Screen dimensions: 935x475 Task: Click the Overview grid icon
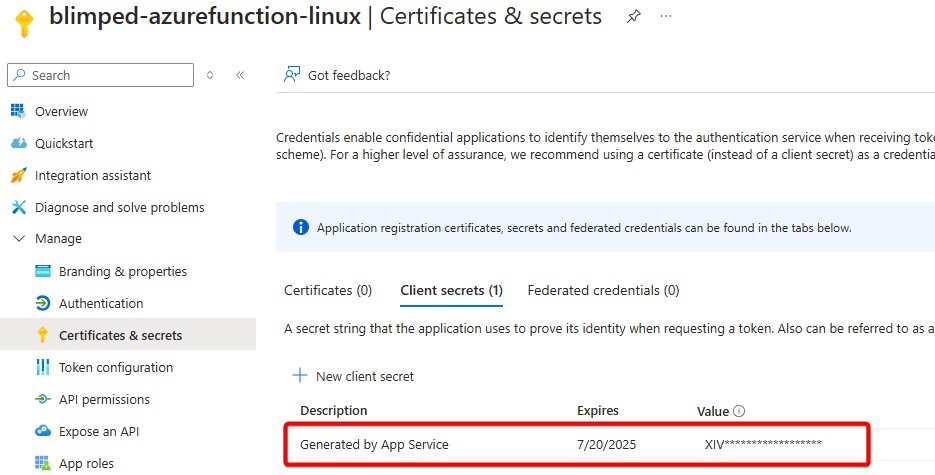pos(18,111)
